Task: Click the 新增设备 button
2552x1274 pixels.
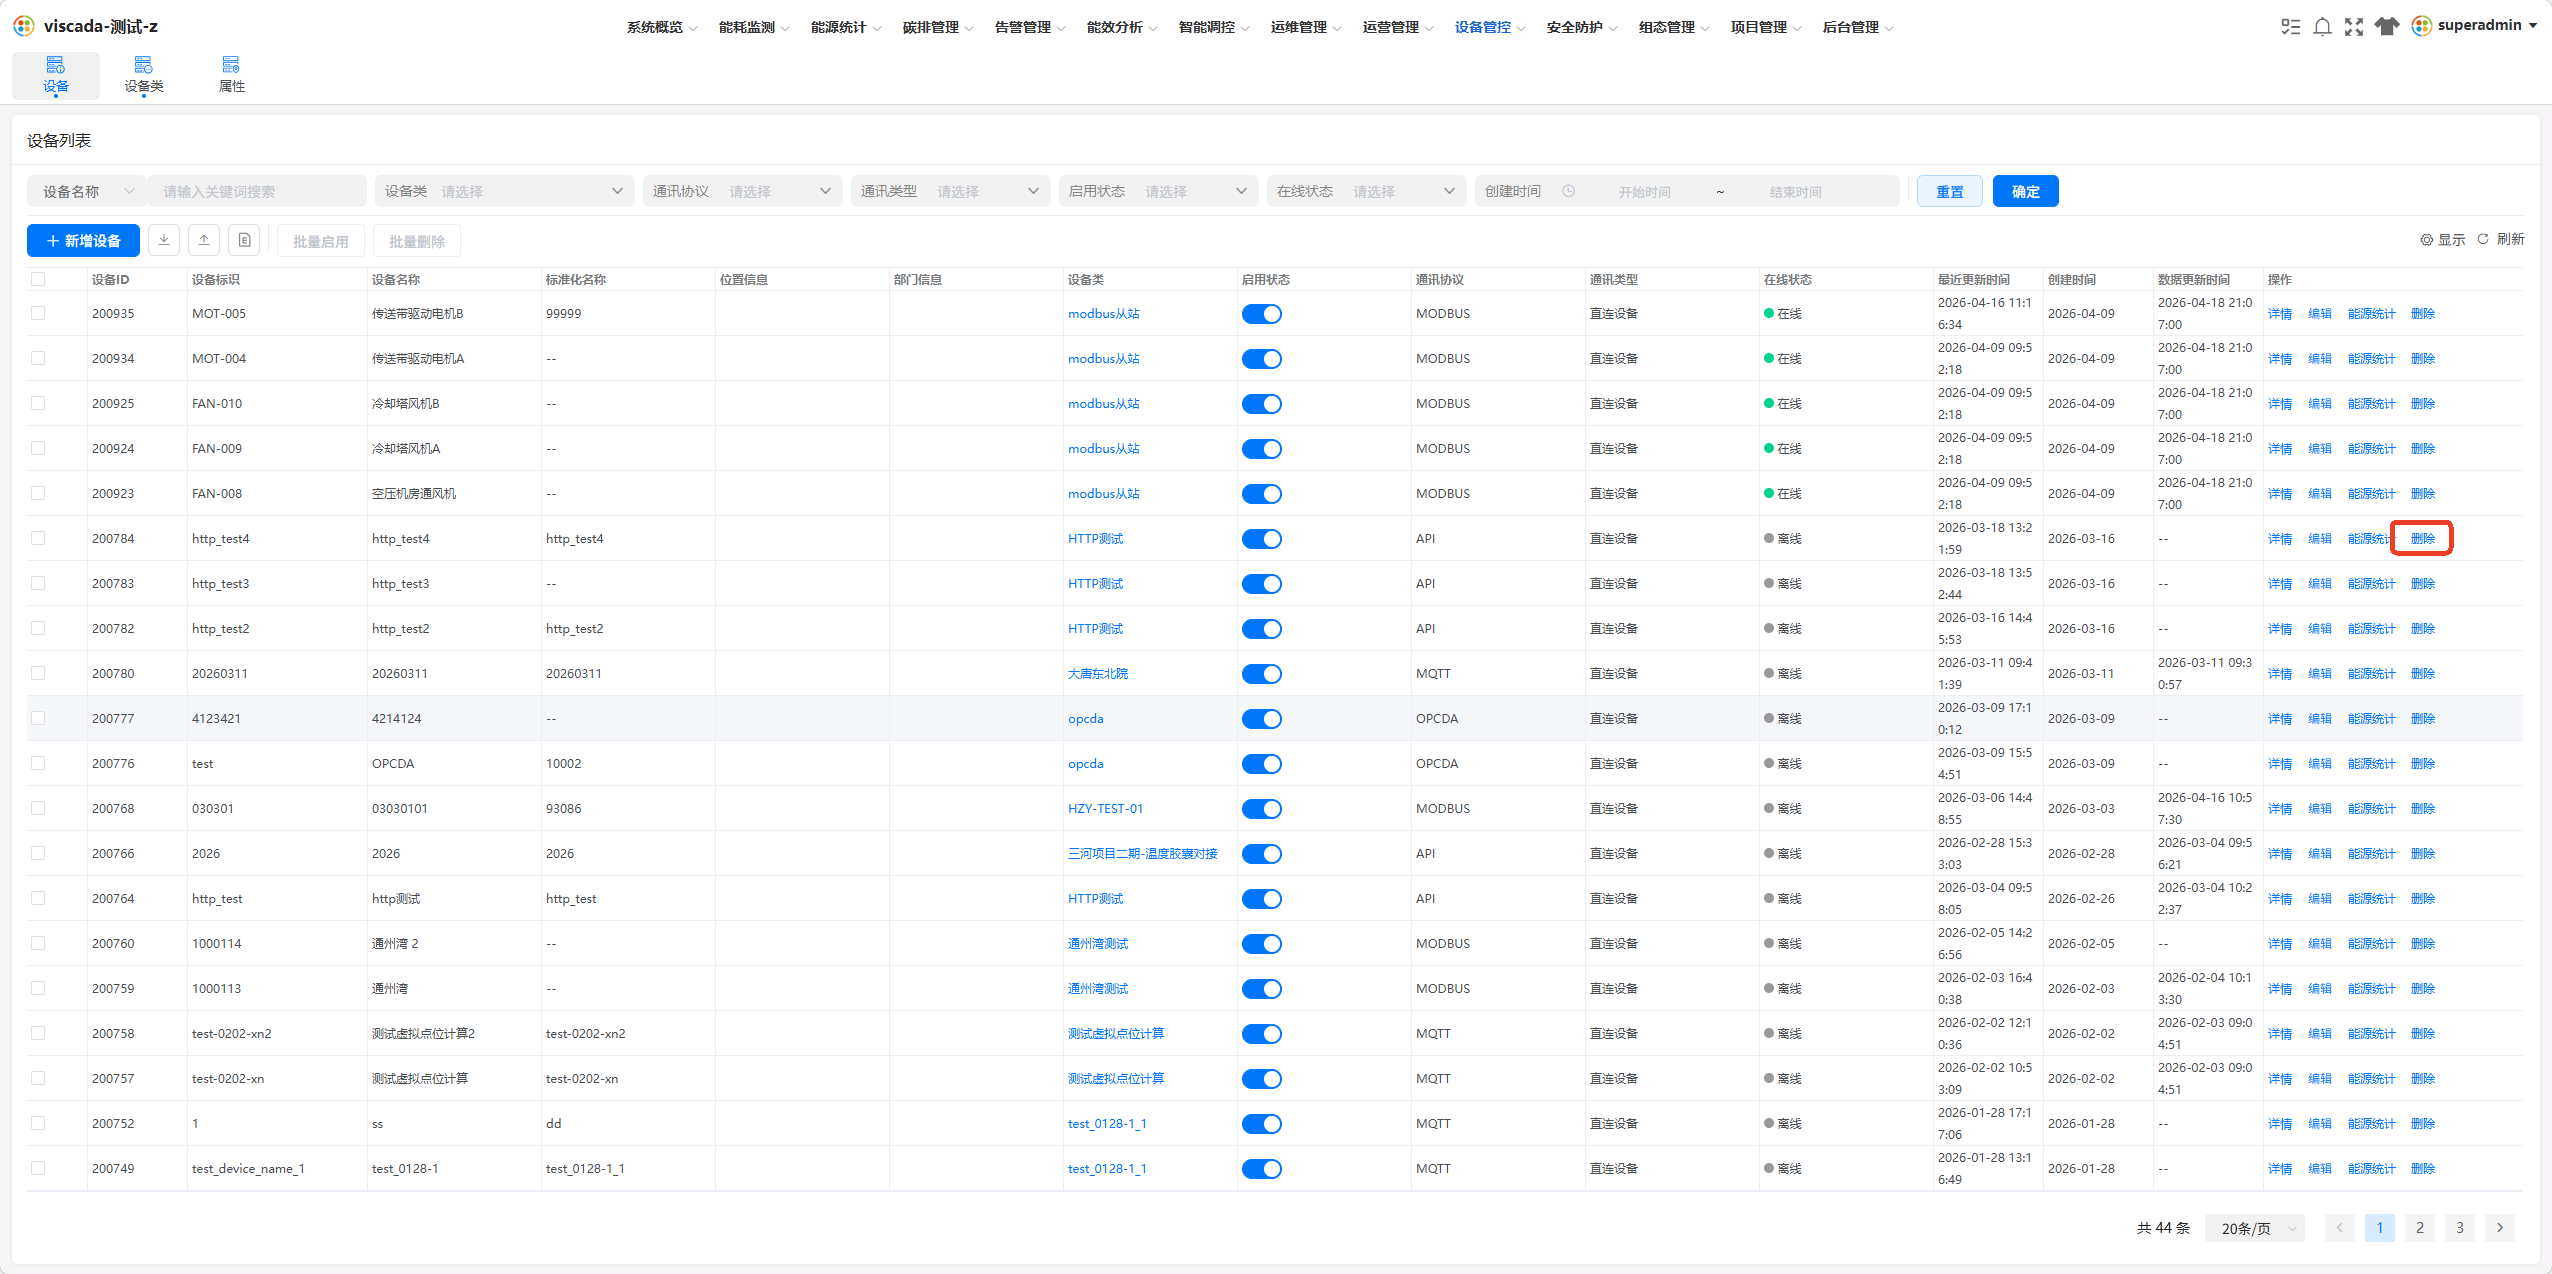Action: point(83,240)
